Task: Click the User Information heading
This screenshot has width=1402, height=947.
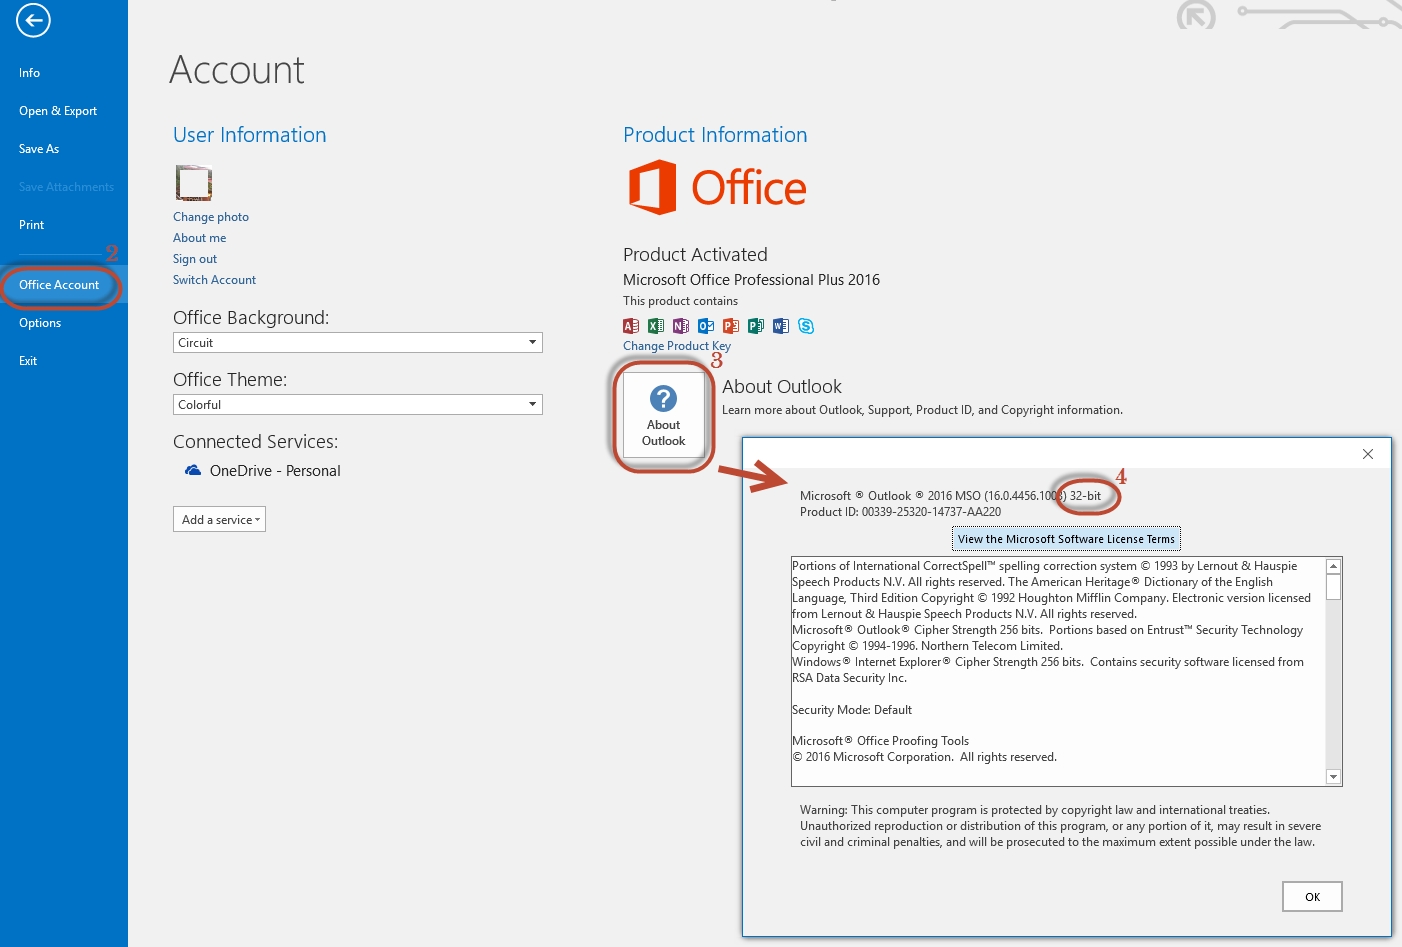Action: point(250,135)
